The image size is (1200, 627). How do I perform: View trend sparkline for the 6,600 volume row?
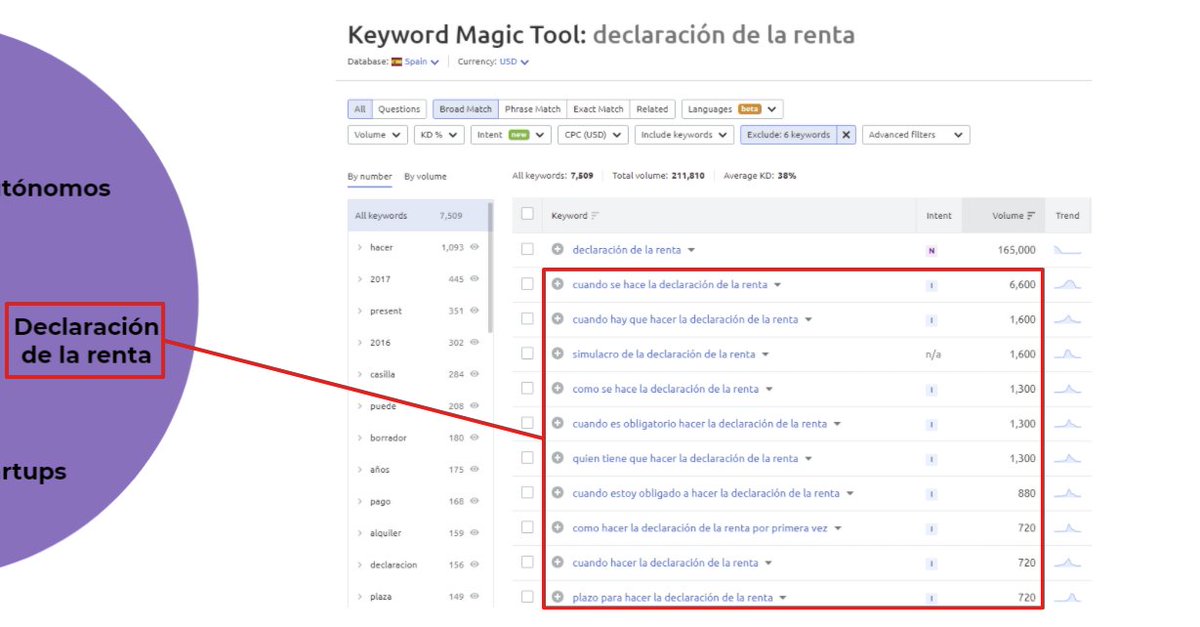coord(1068,284)
